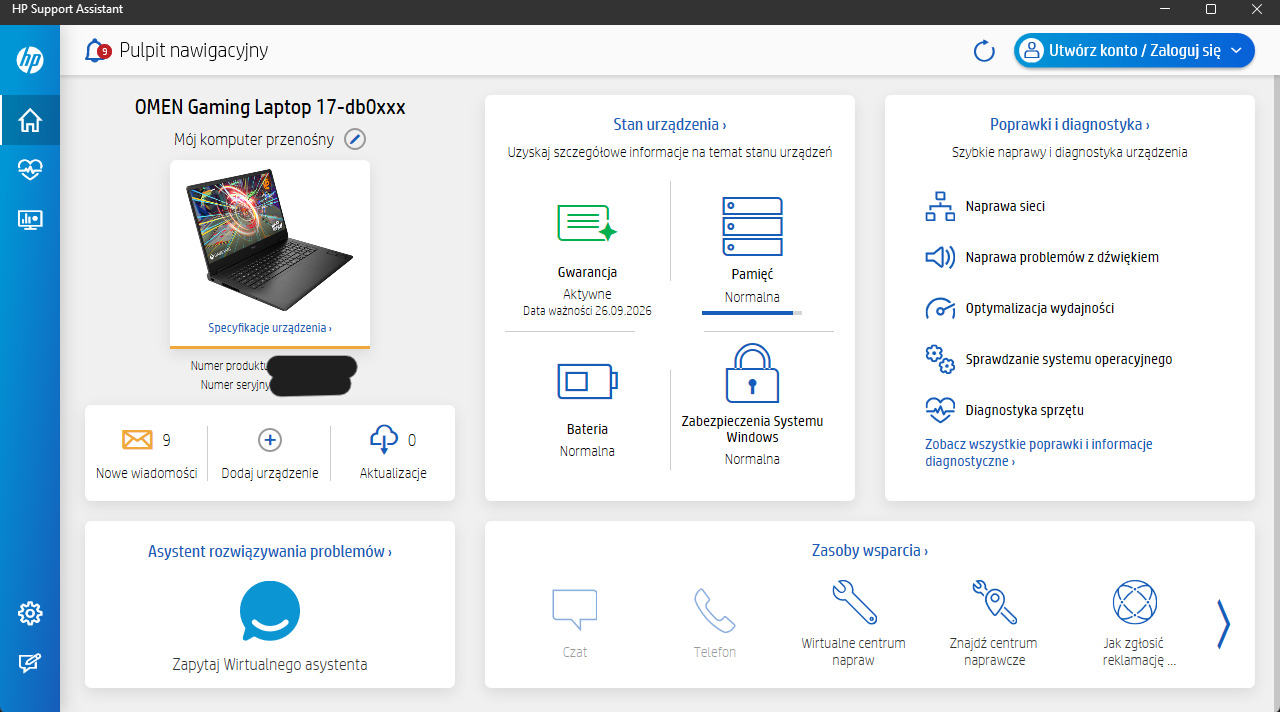Click the notification bell icon
This screenshot has height=712, width=1280.
pos(96,50)
